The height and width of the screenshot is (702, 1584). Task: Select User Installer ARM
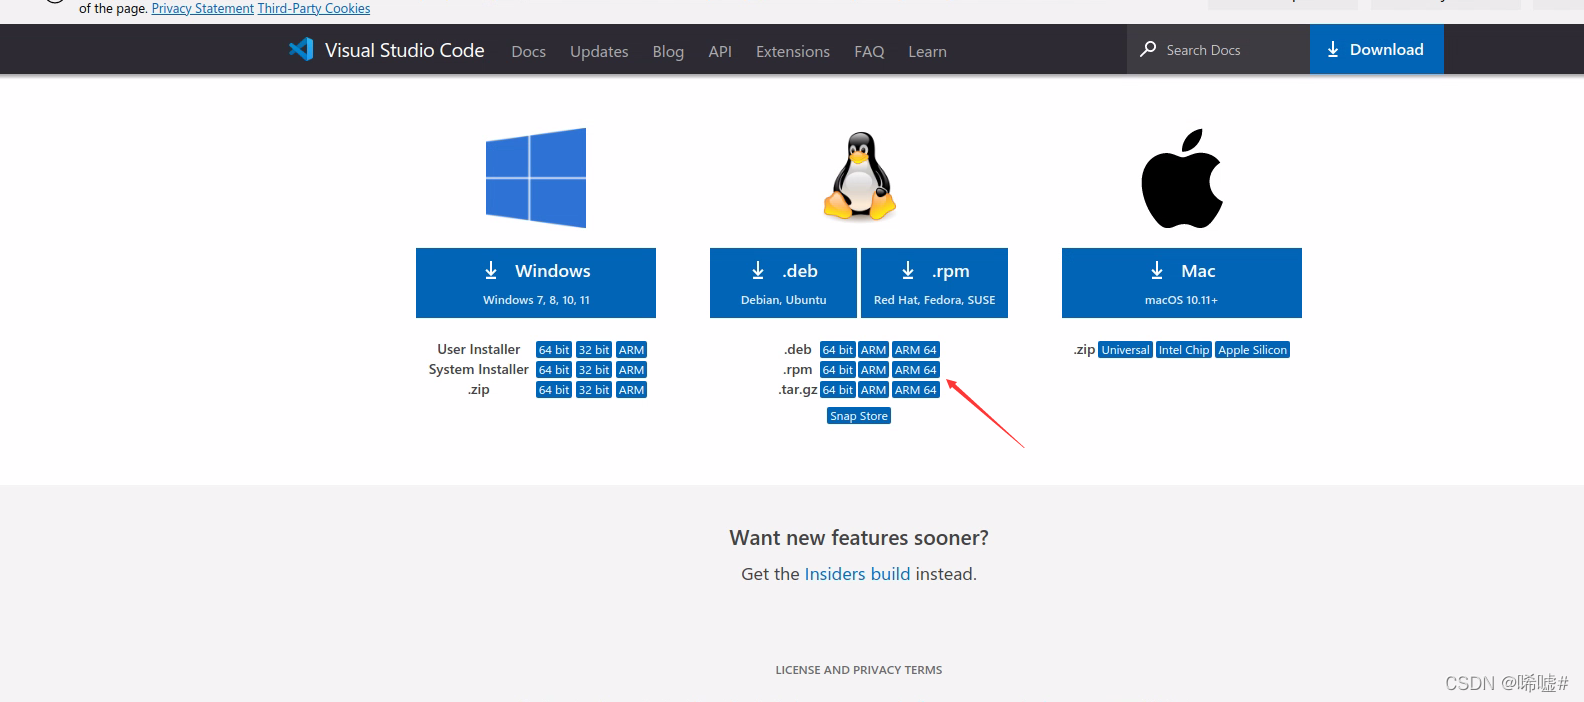[631, 350]
